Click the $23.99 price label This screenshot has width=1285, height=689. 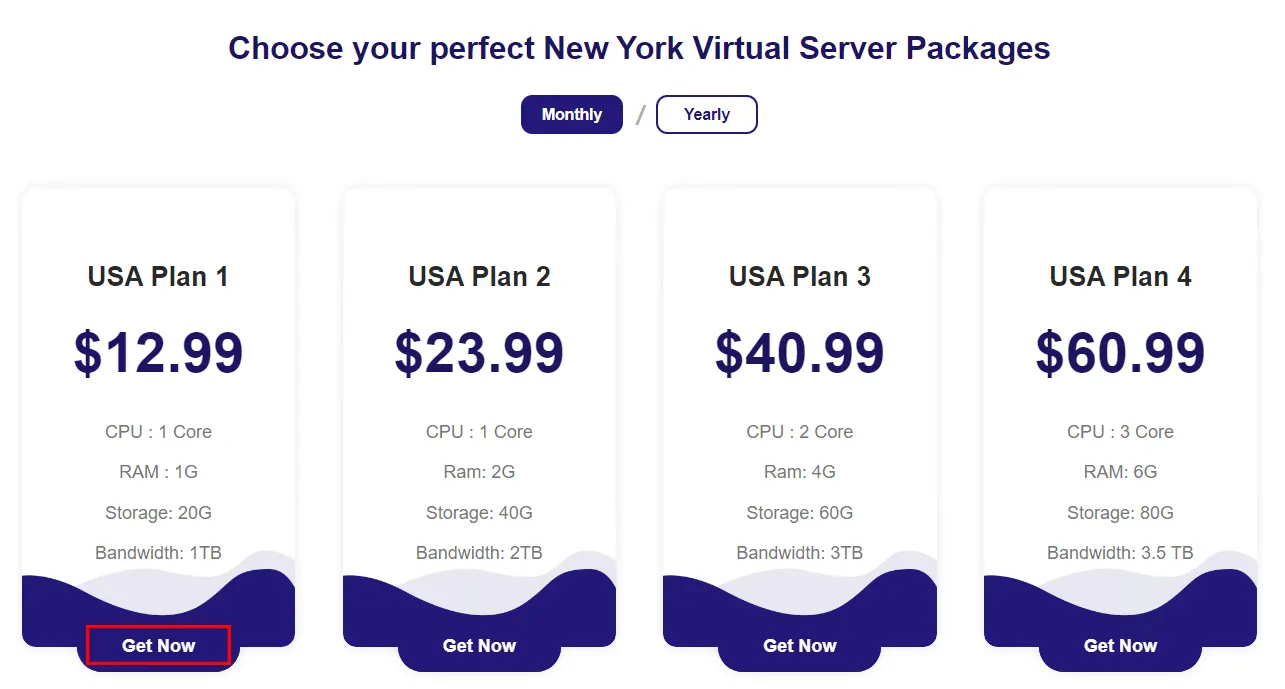[x=478, y=352]
